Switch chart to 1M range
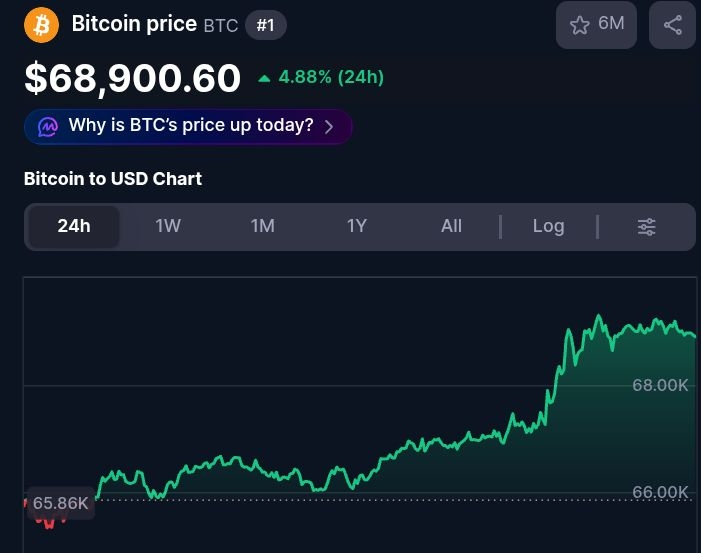Screen dimensions: 701x553 pos(262,226)
